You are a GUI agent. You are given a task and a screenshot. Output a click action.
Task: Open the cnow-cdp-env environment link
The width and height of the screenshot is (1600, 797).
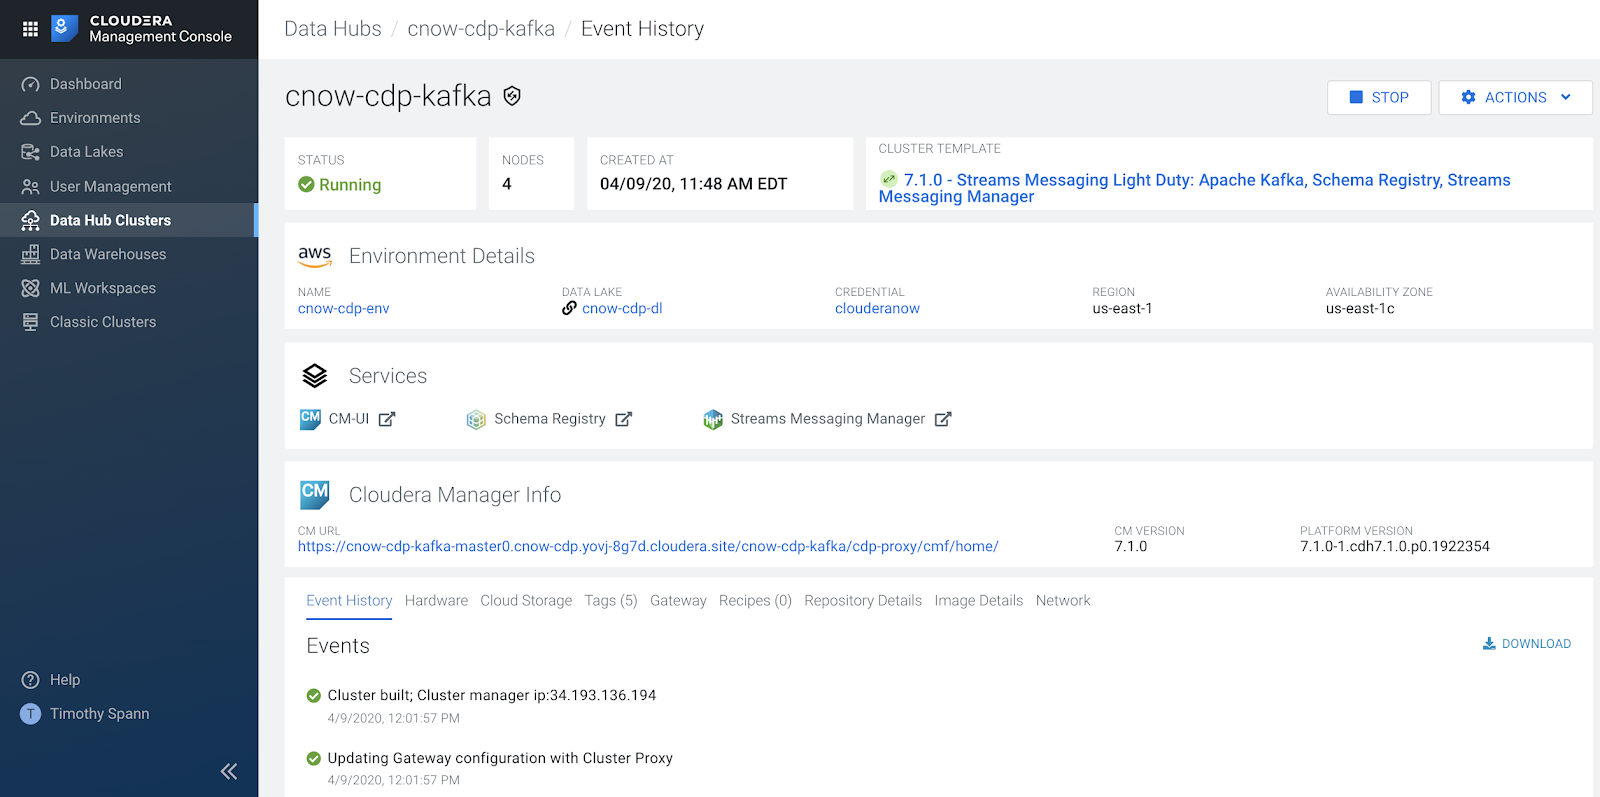[343, 308]
